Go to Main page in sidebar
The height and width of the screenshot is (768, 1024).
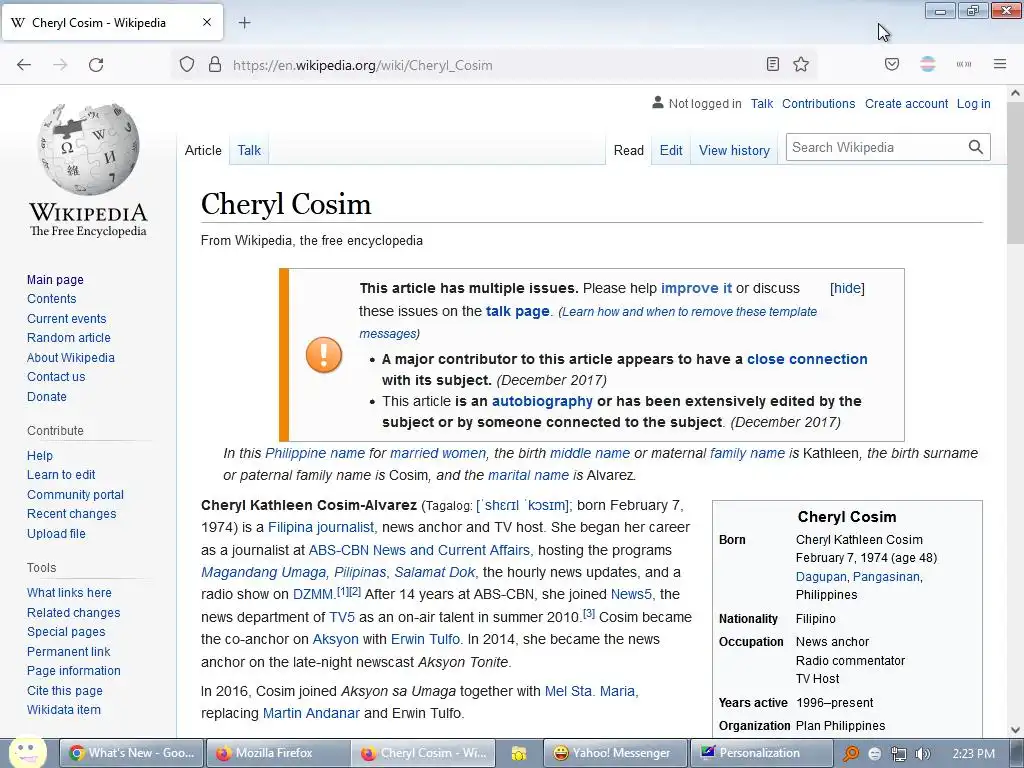(x=56, y=280)
